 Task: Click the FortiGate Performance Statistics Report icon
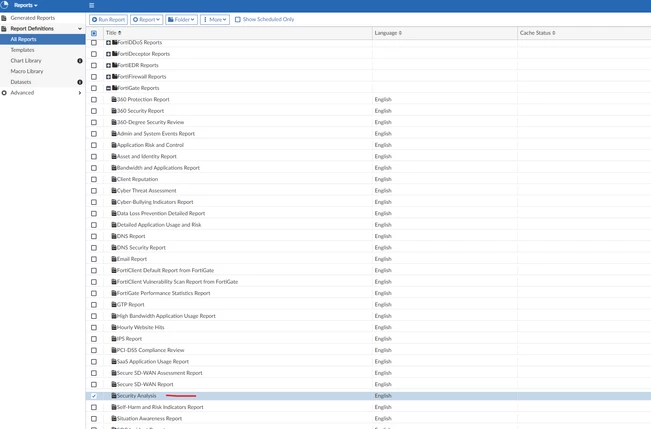point(114,293)
